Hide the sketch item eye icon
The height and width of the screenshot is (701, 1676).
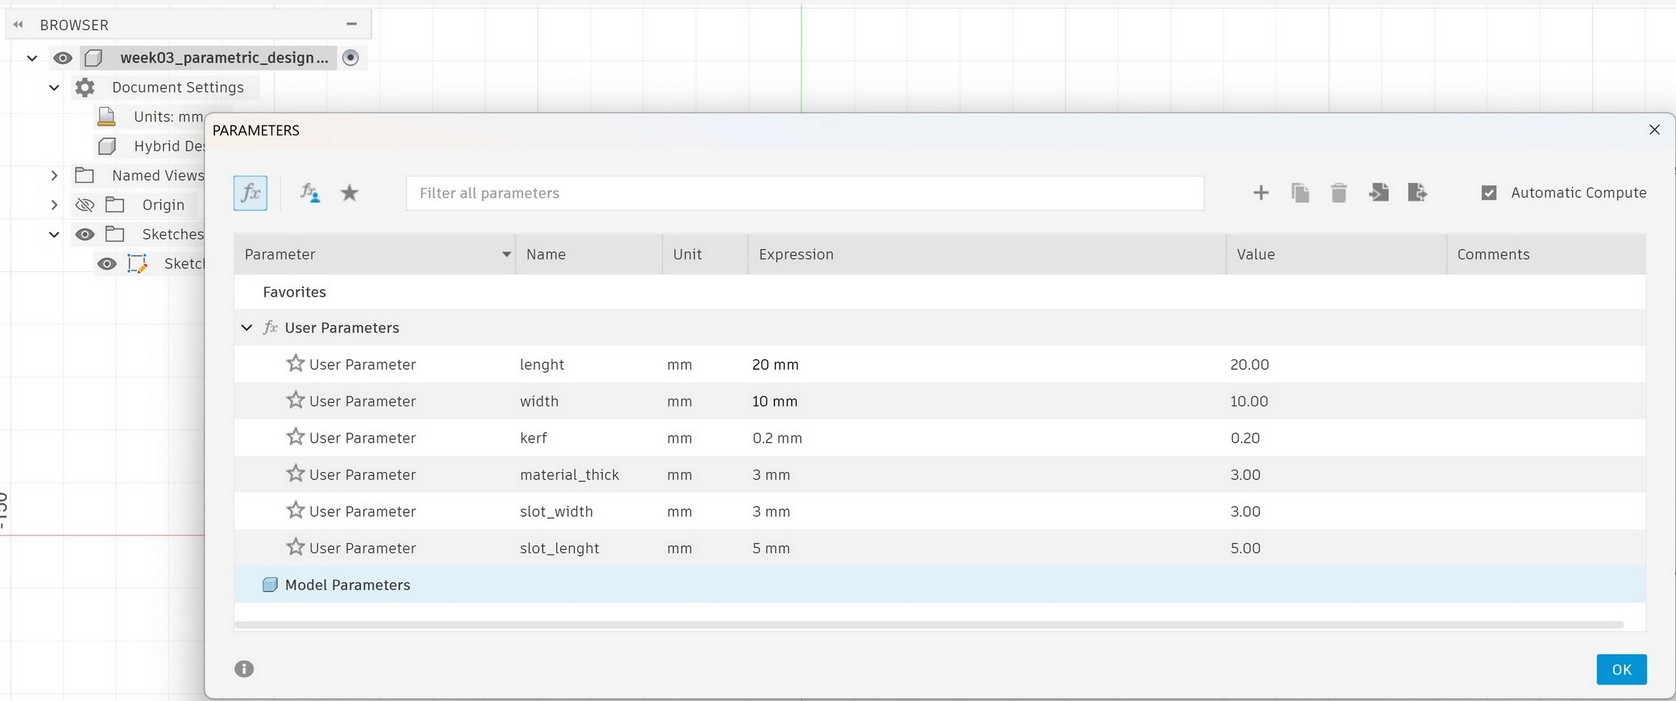click(x=107, y=264)
